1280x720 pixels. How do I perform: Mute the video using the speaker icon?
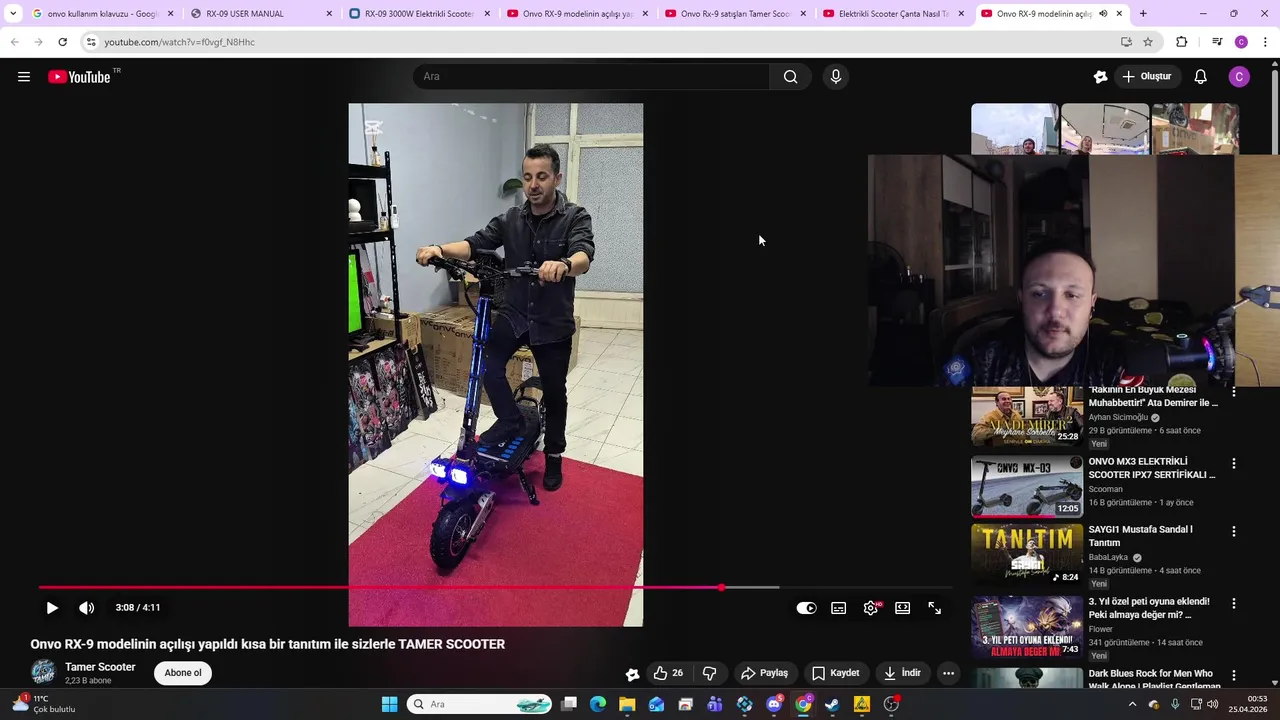coord(87,608)
